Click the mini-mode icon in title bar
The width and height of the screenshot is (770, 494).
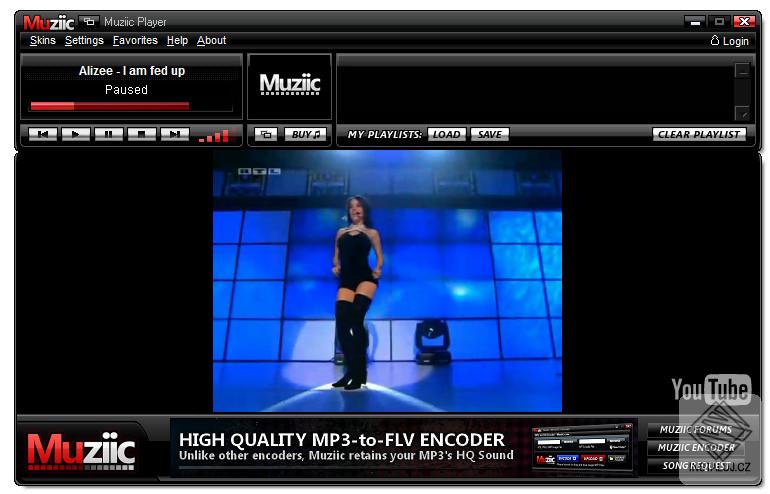[x=89, y=22]
